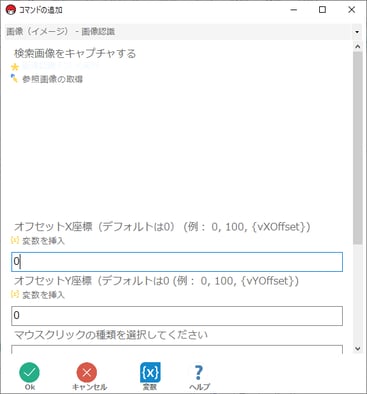
Task: Click the app logo in title bar
Action: [x=11, y=10]
